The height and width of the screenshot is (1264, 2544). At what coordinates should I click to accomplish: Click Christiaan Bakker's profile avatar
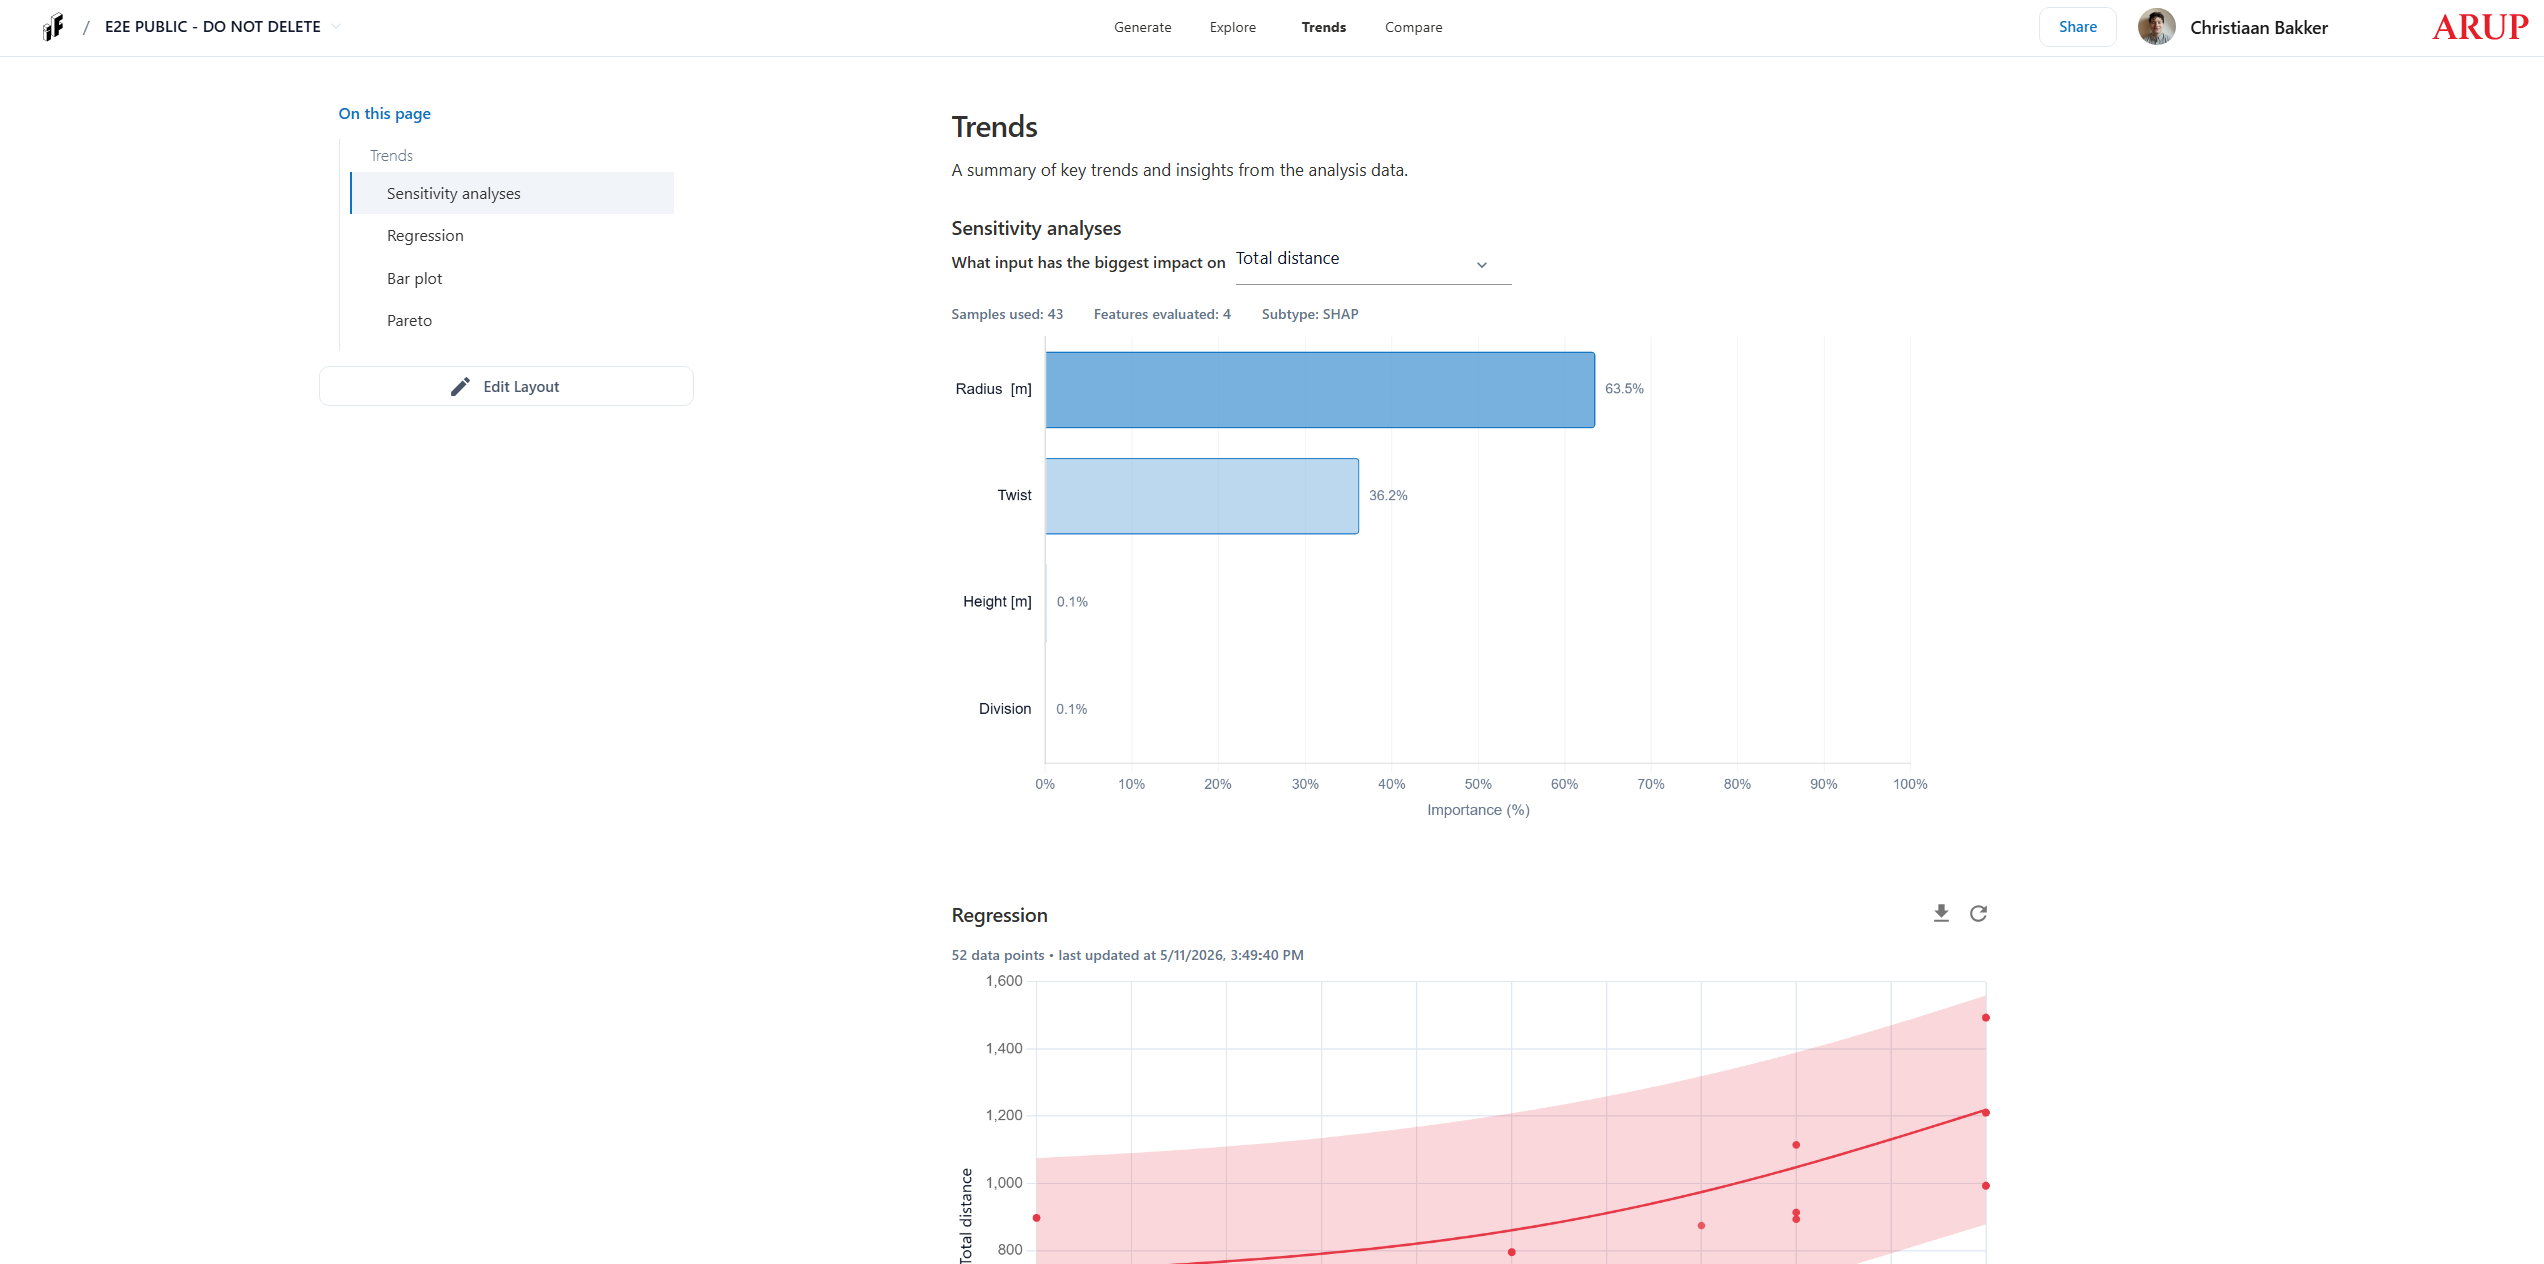(x=2156, y=27)
